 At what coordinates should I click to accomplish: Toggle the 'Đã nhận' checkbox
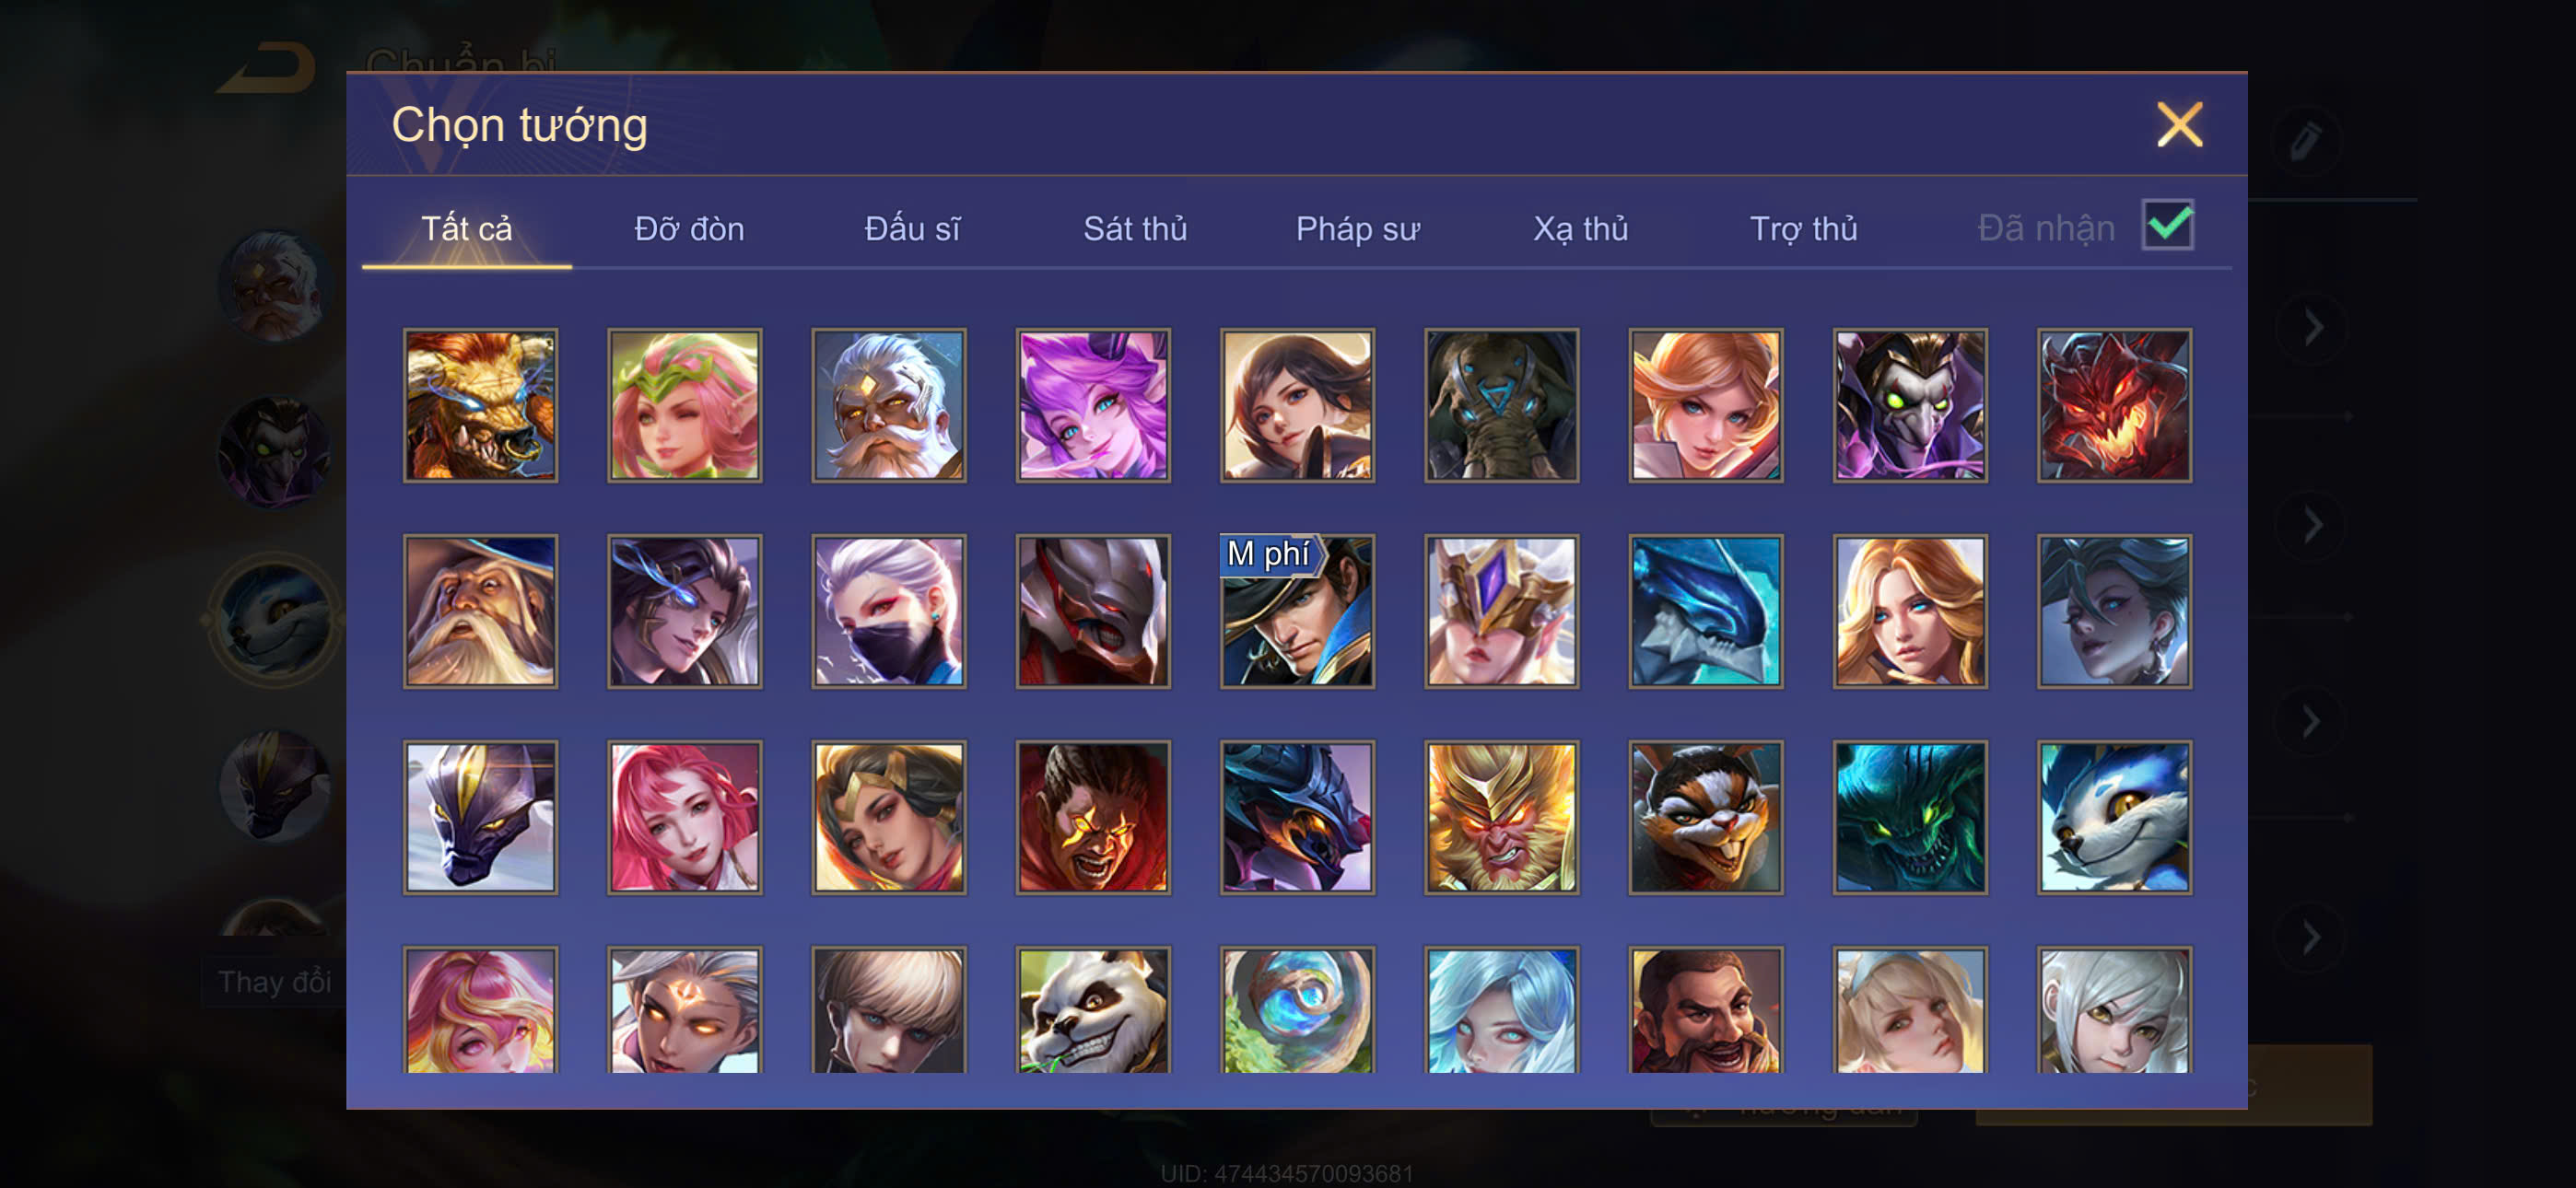(x=2167, y=225)
